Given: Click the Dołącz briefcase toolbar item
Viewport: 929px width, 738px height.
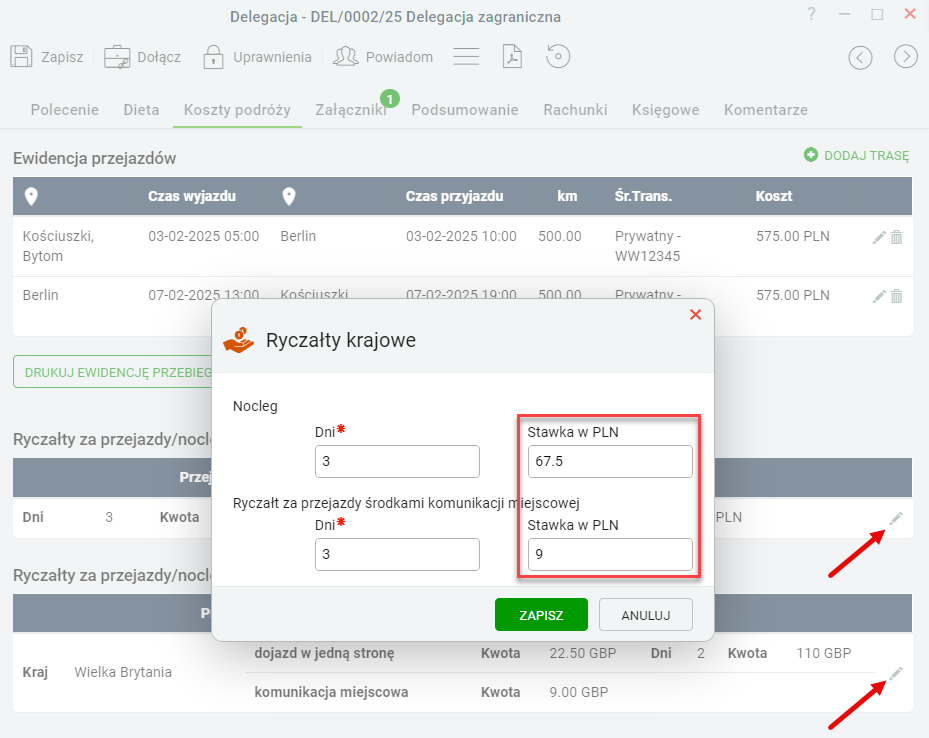Looking at the screenshot, I should coord(142,57).
